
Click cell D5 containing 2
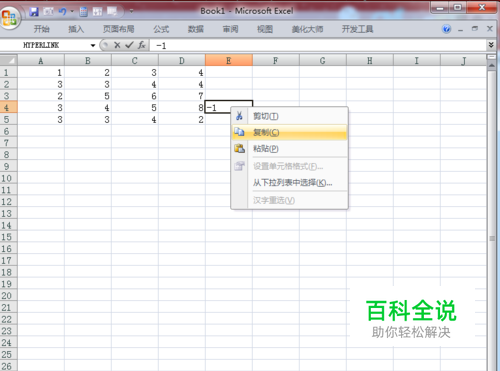pos(182,119)
